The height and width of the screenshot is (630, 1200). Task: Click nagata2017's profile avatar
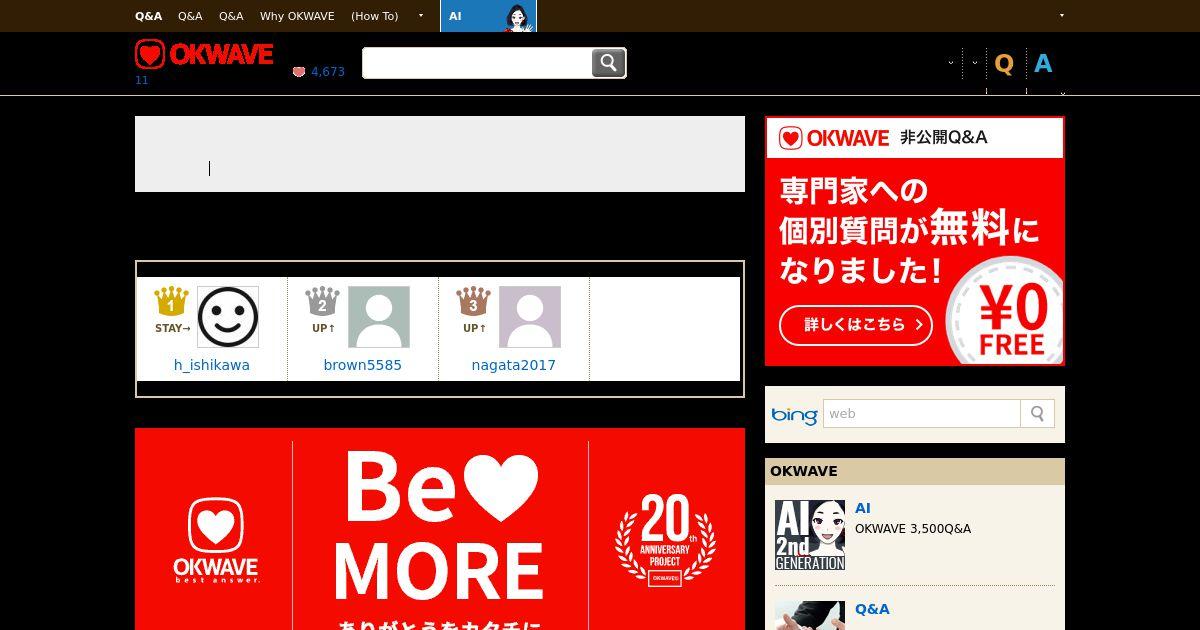530,317
